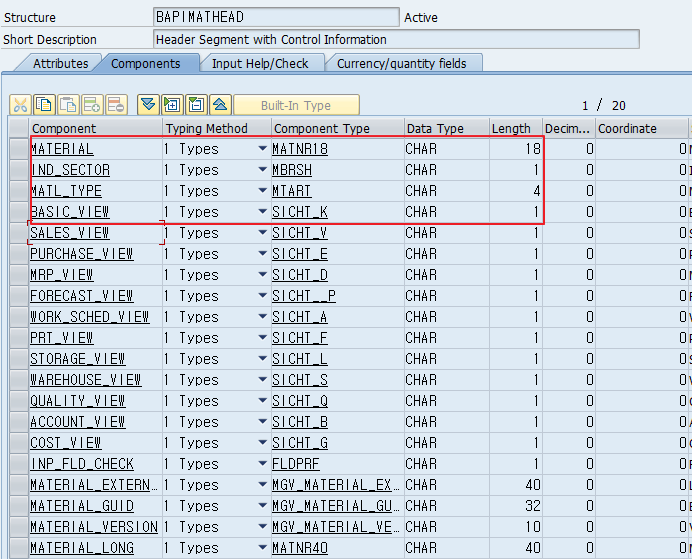The width and height of the screenshot is (692, 559).
Task: Click the Length column header
Action: pos(516,128)
